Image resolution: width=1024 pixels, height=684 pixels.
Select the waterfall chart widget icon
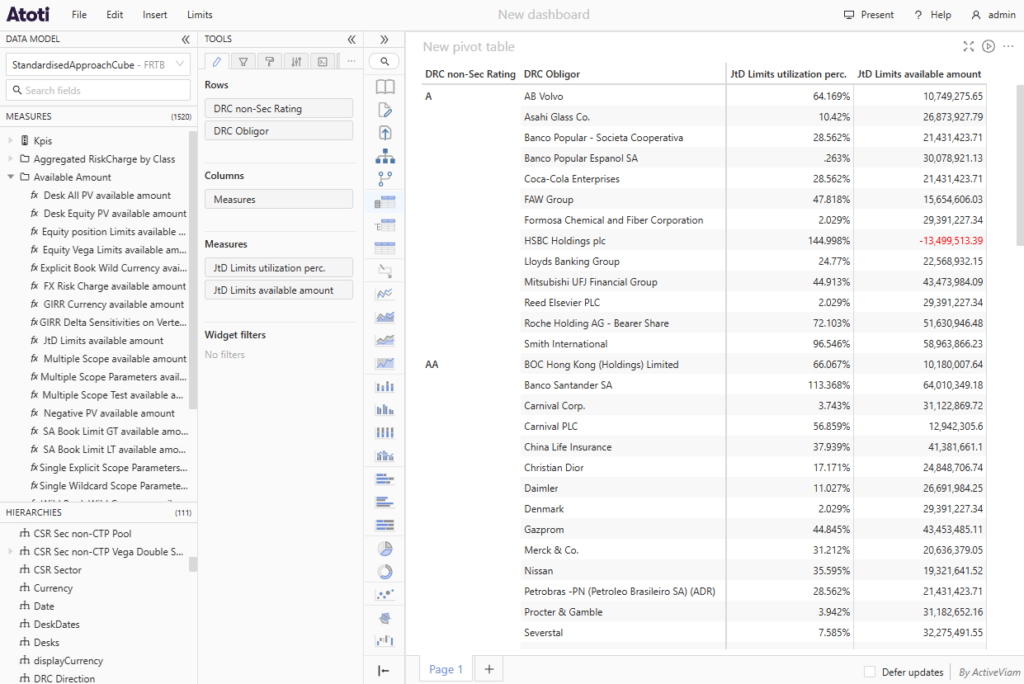click(385, 640)
